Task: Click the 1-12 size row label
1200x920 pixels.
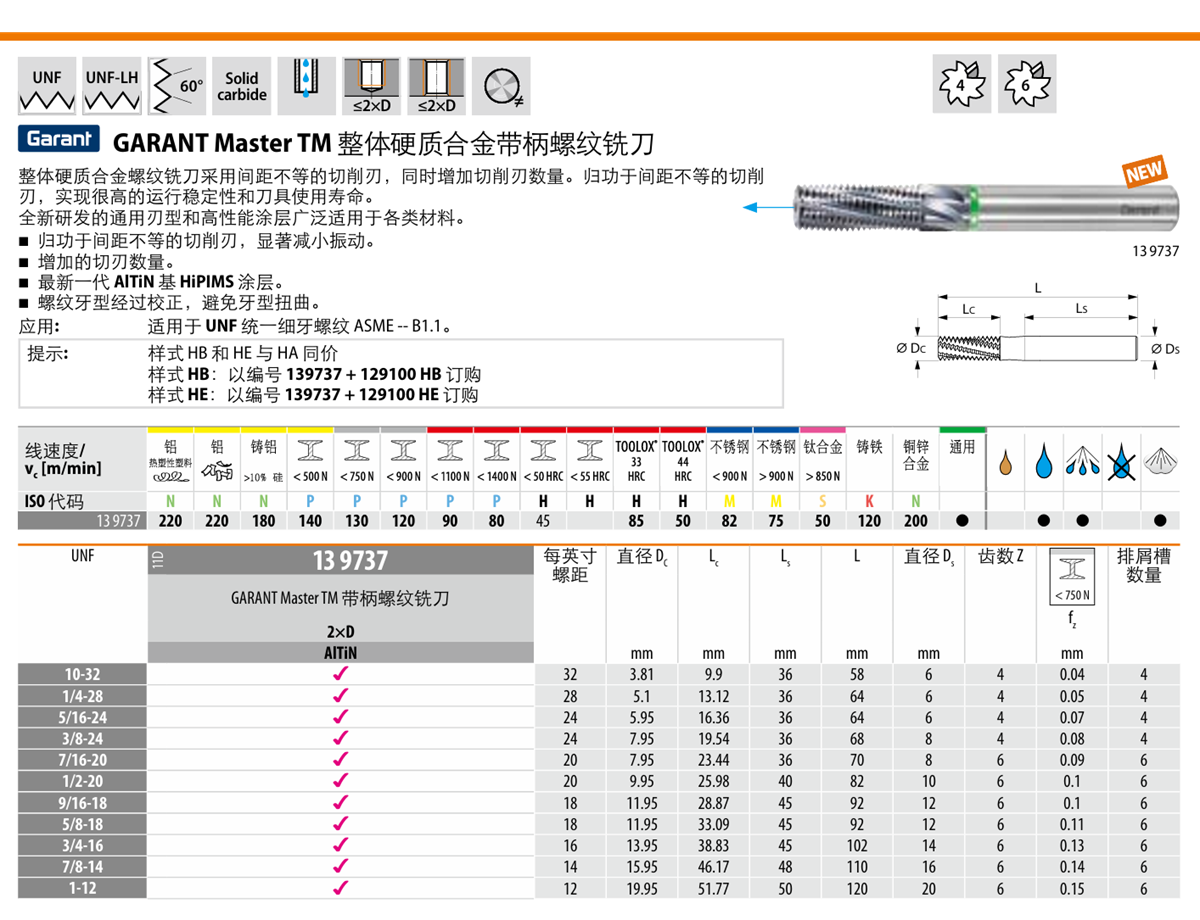Action: coord(82,888)
